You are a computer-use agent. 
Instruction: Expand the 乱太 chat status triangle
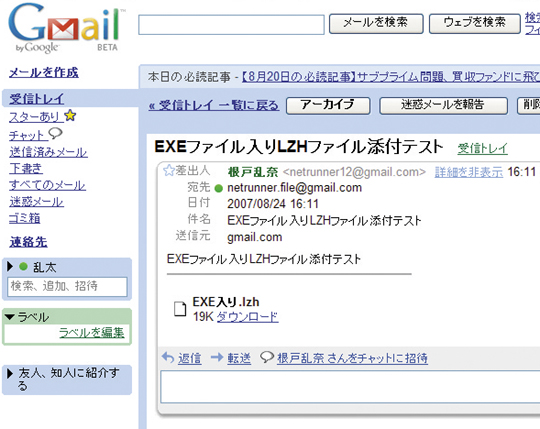10,266
